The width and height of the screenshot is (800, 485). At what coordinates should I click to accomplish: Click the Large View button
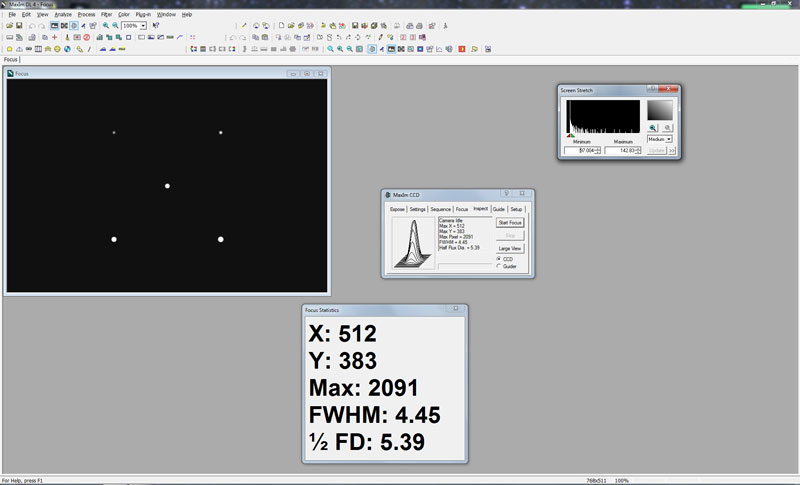pyautogui.click(x=510, y=248)
